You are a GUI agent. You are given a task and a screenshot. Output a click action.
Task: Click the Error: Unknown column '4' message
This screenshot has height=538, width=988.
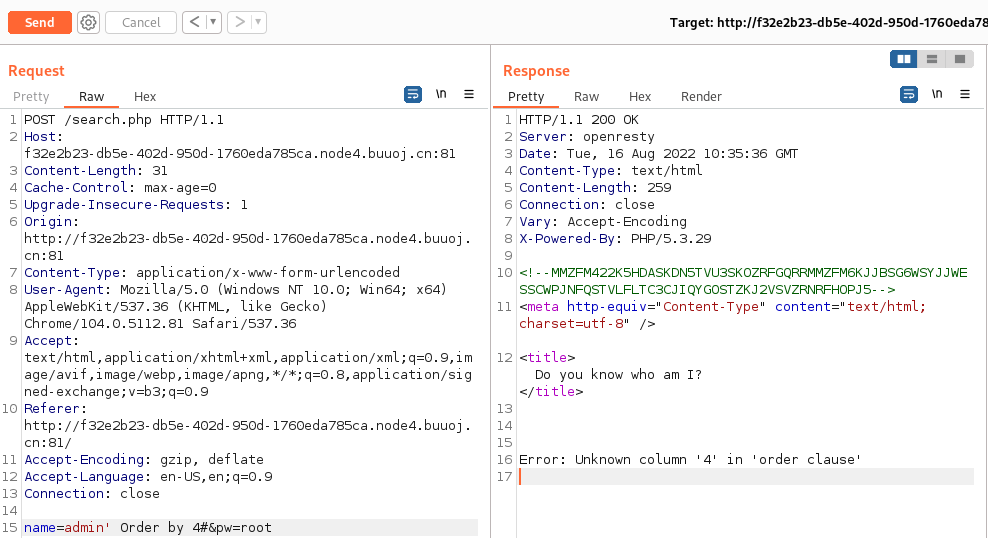pyautogui.click(x=690, y=460)
